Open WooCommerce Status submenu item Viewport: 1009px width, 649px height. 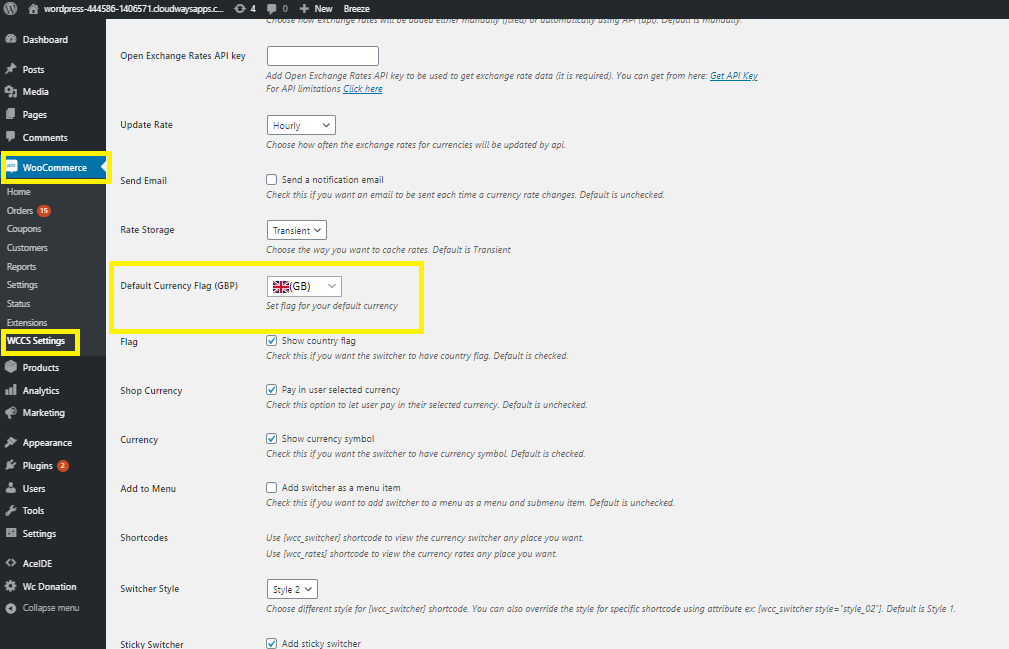pyautogui.click(x=19, y=304)
